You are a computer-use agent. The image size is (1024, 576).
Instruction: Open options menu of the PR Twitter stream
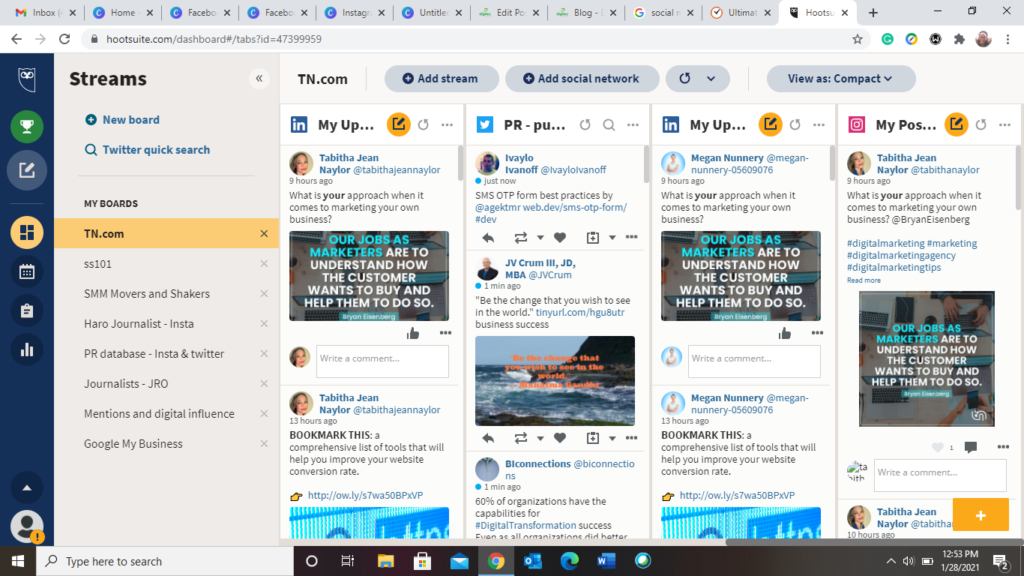[633, 125]
